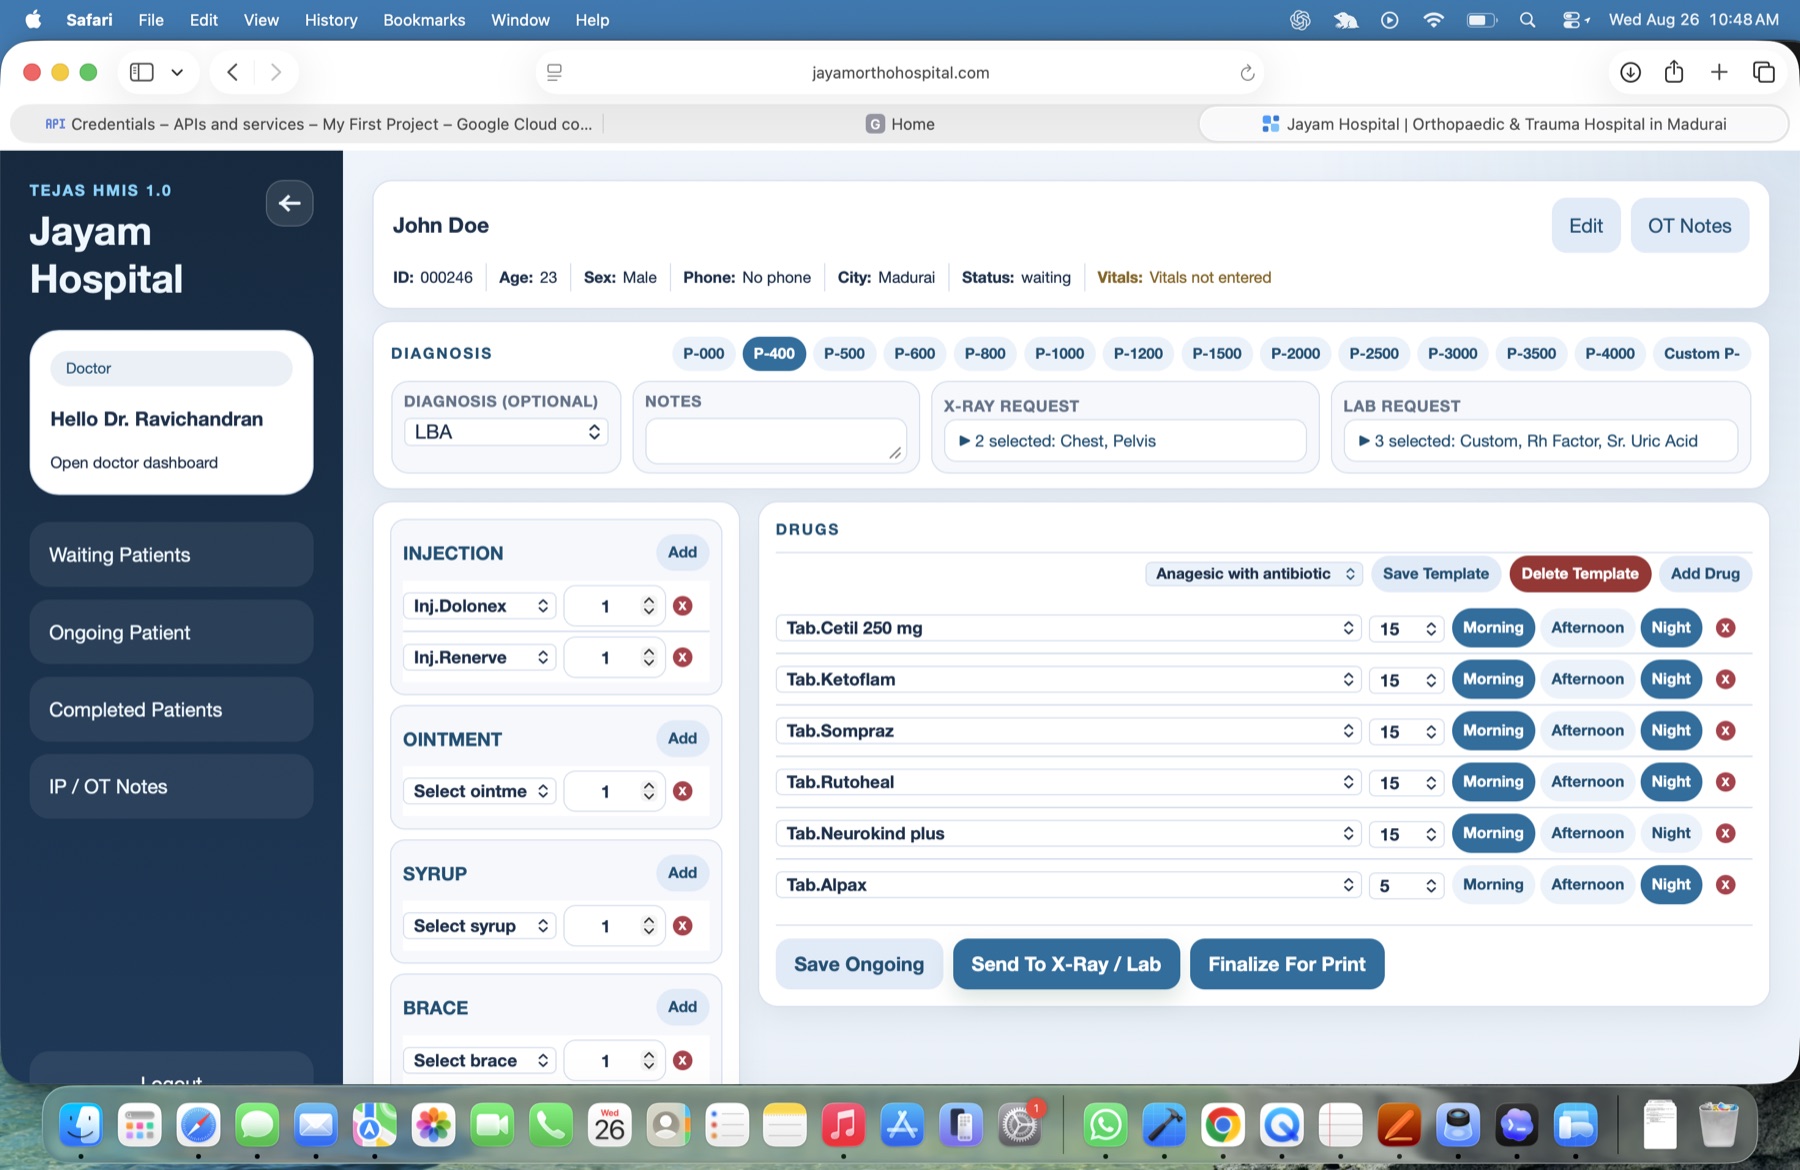The width and height of the screenshot is (1800, 1170).
Task: Open WhatsApp from the Dock
Action: [1105, 1126]
